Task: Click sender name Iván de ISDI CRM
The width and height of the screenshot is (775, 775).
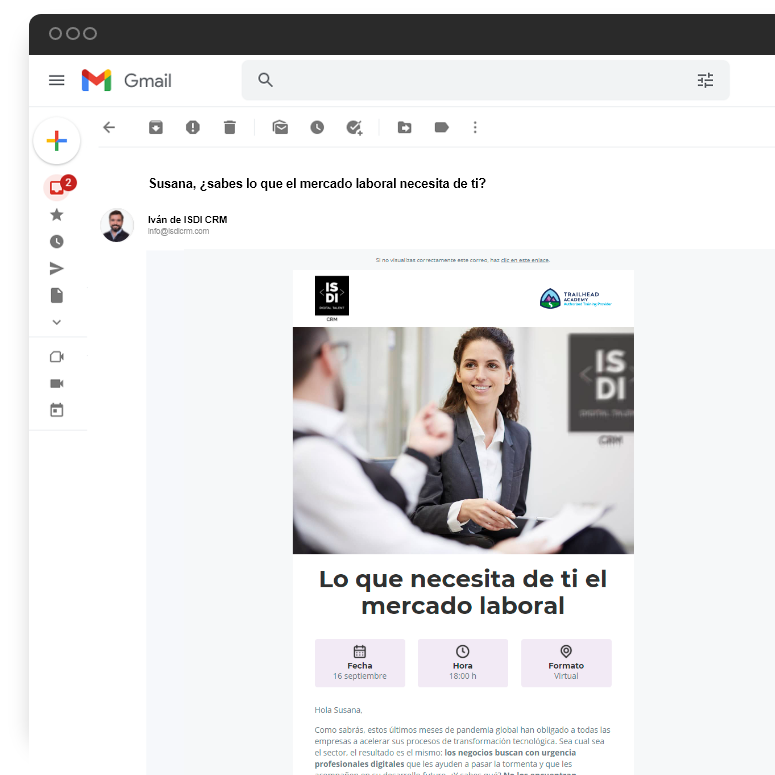Action: tap(187, 219)
